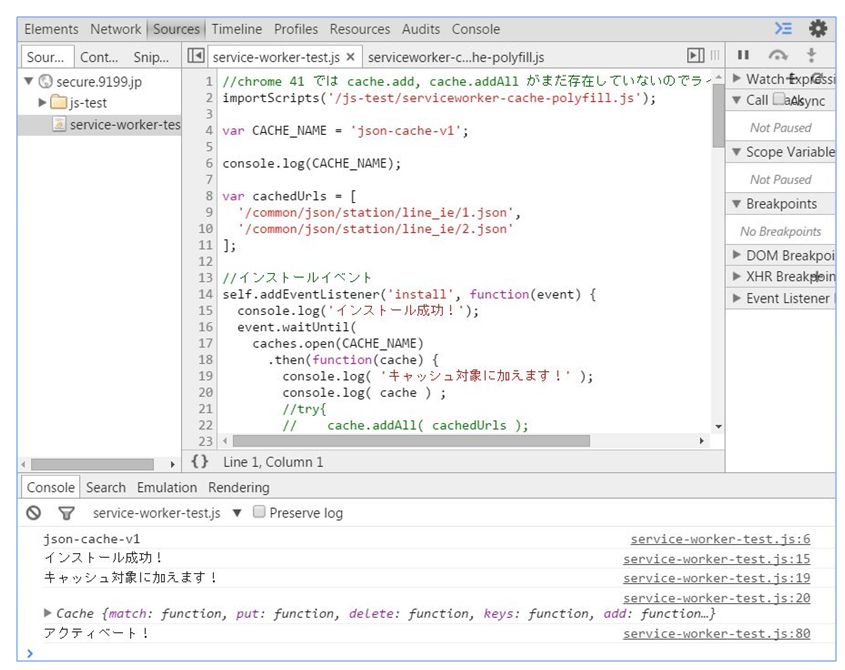Open the serviceworker-cache-polyfill.js editor tab

(x=456, y=57)
